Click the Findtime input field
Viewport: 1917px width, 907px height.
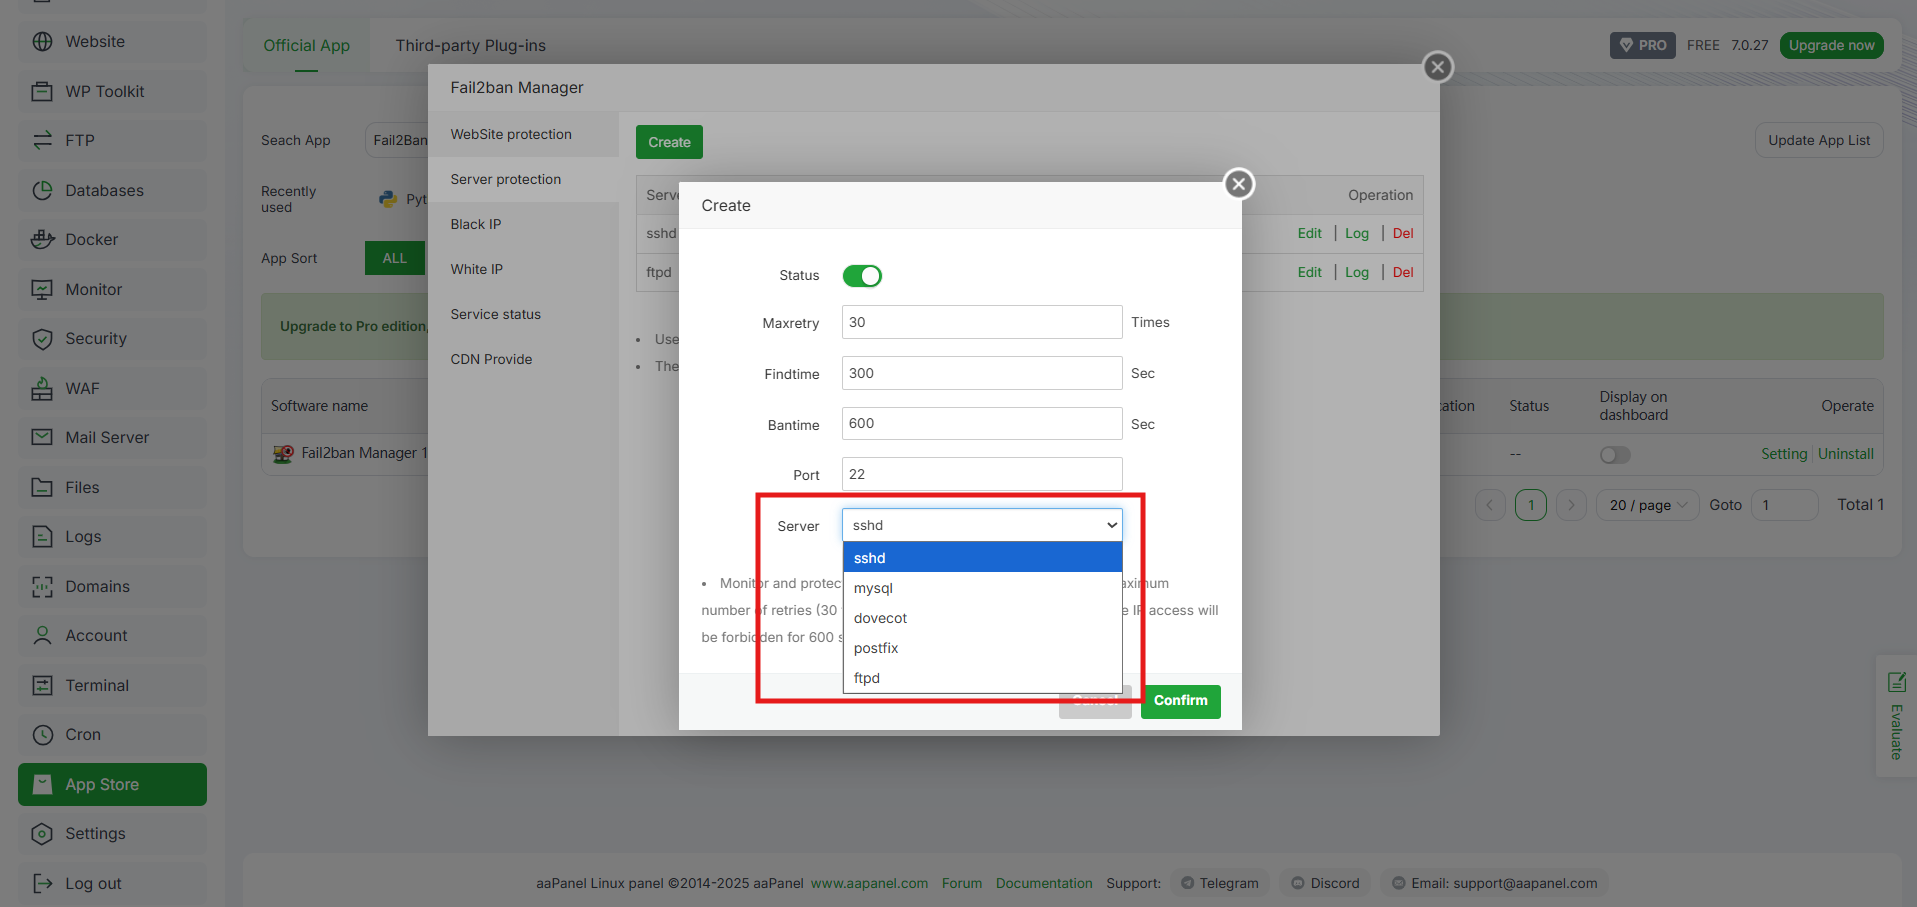(x=982, y=373)
